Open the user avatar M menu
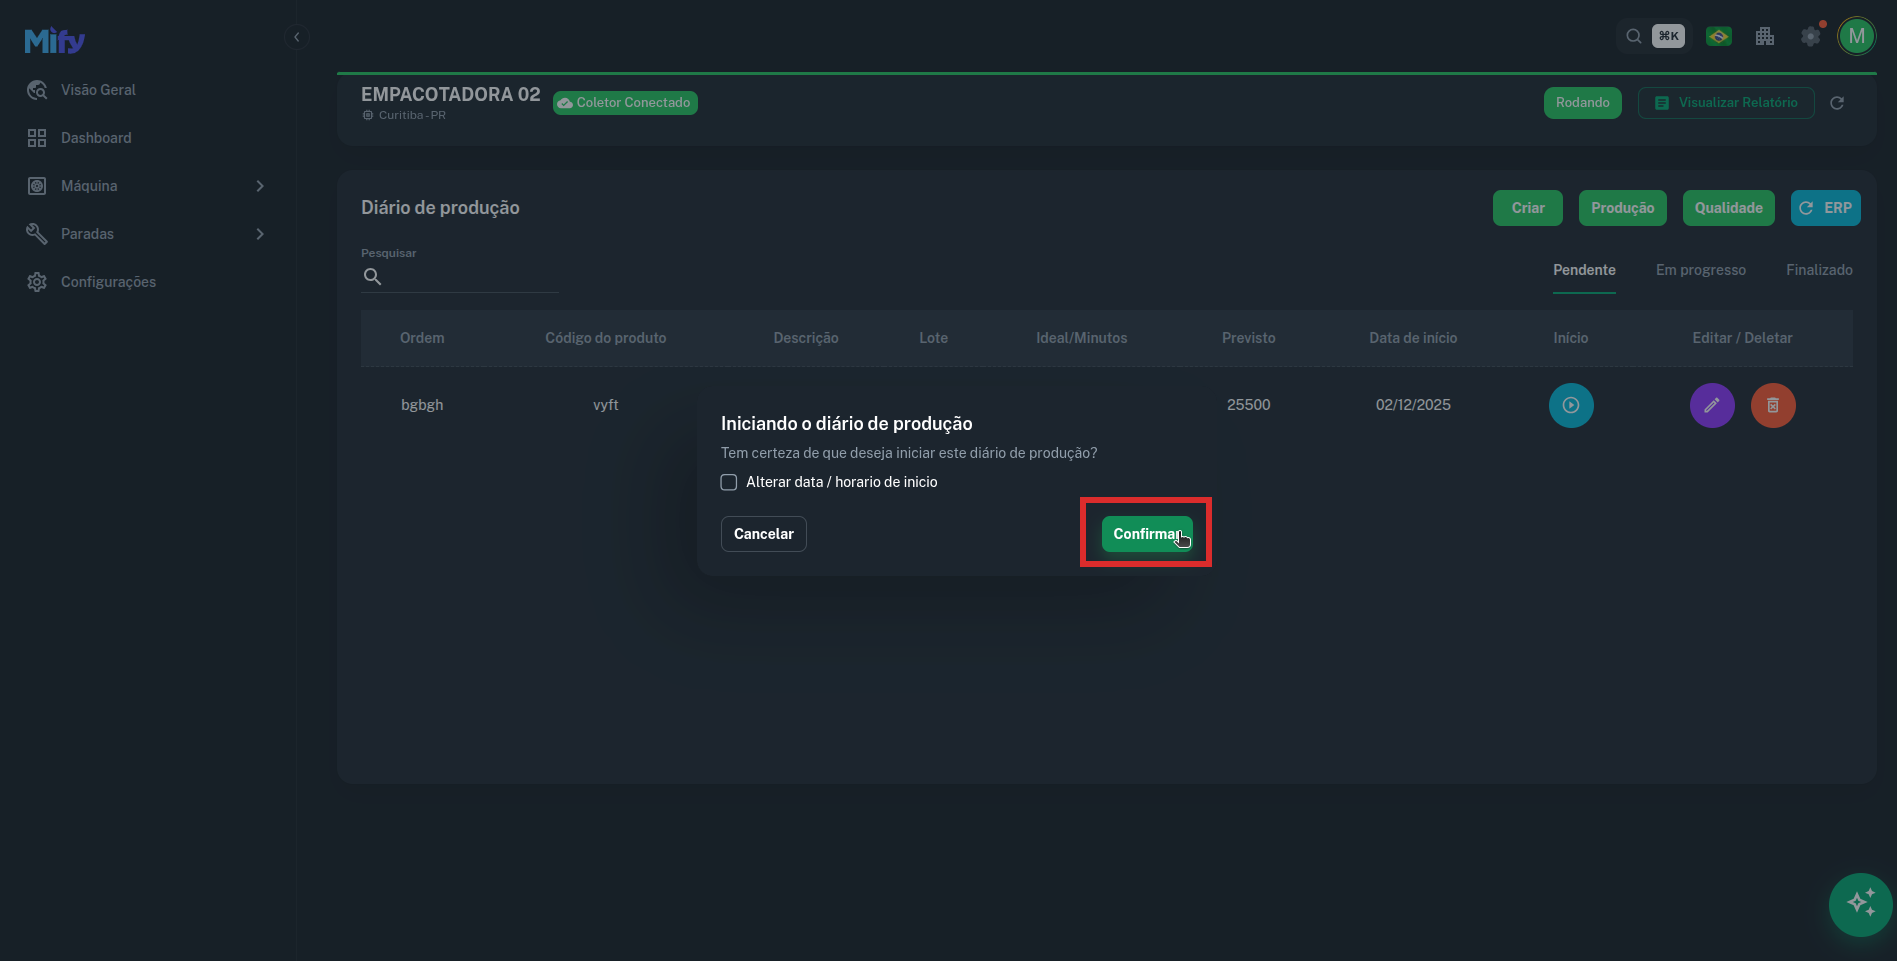The height and width of the screenshot is (961, 1897). point(1856,37)
